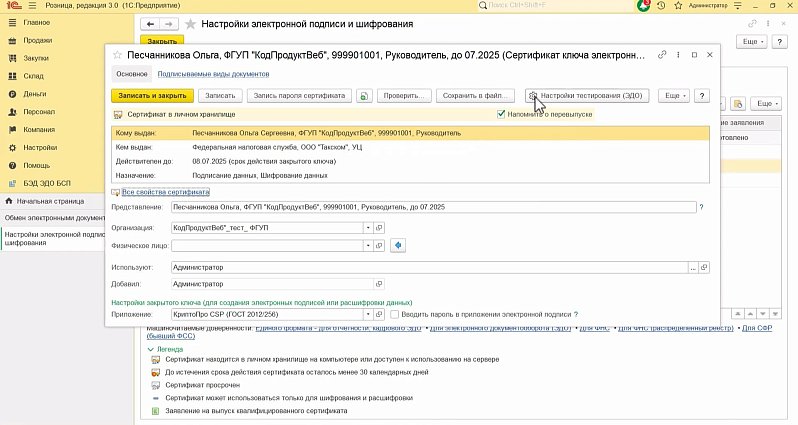The height and width of the screenshot is (425, 798).
Task: Click Настройки тестирования (ЭДО) button
Action: tap(587, 96)
